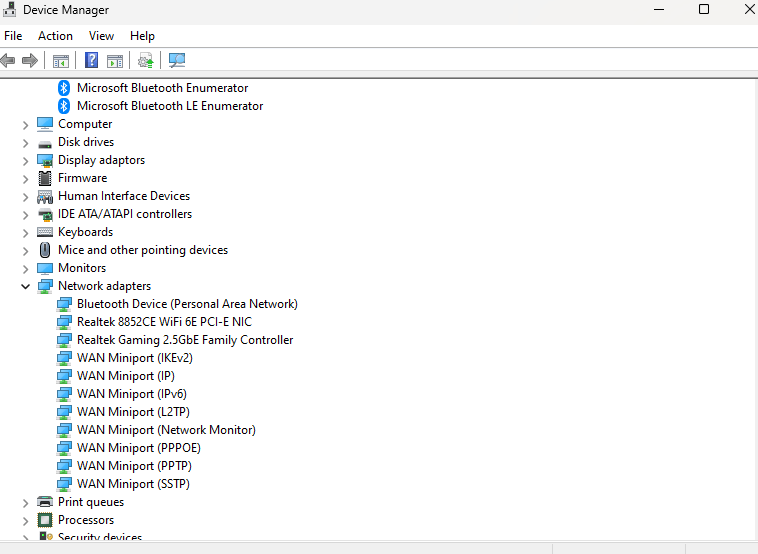Click the Human Interface Devices icon

pos(45,197)
